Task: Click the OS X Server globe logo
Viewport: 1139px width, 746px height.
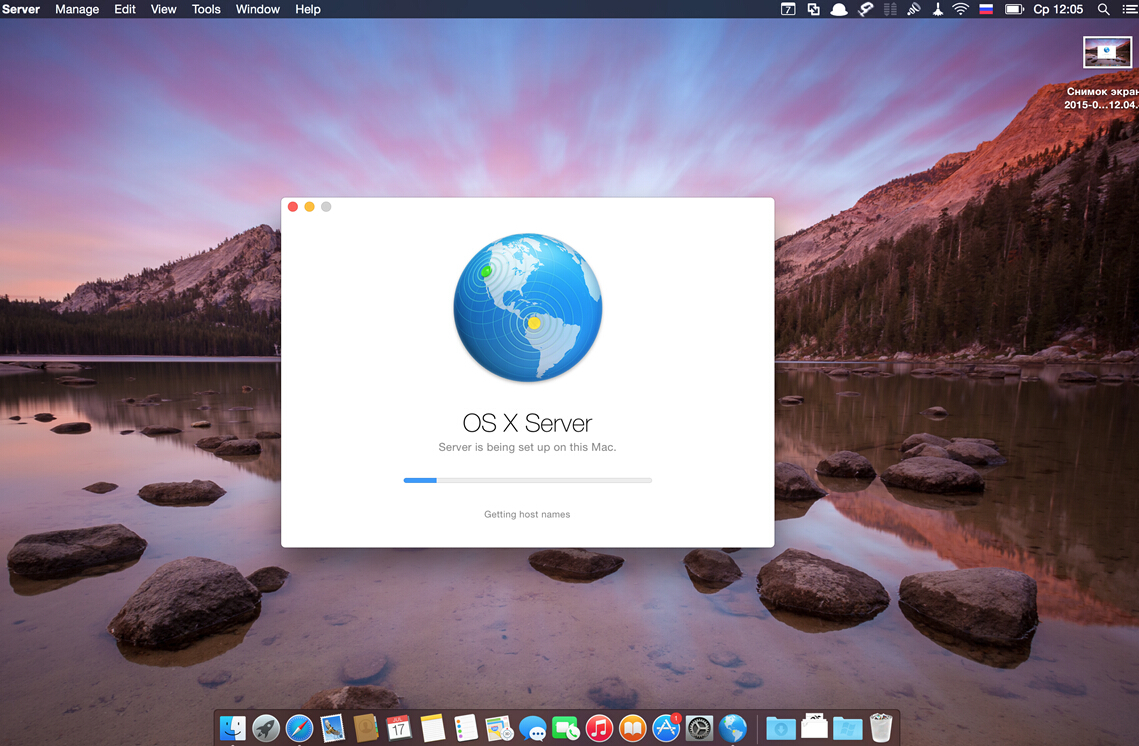Action: [x=528, y=308]
